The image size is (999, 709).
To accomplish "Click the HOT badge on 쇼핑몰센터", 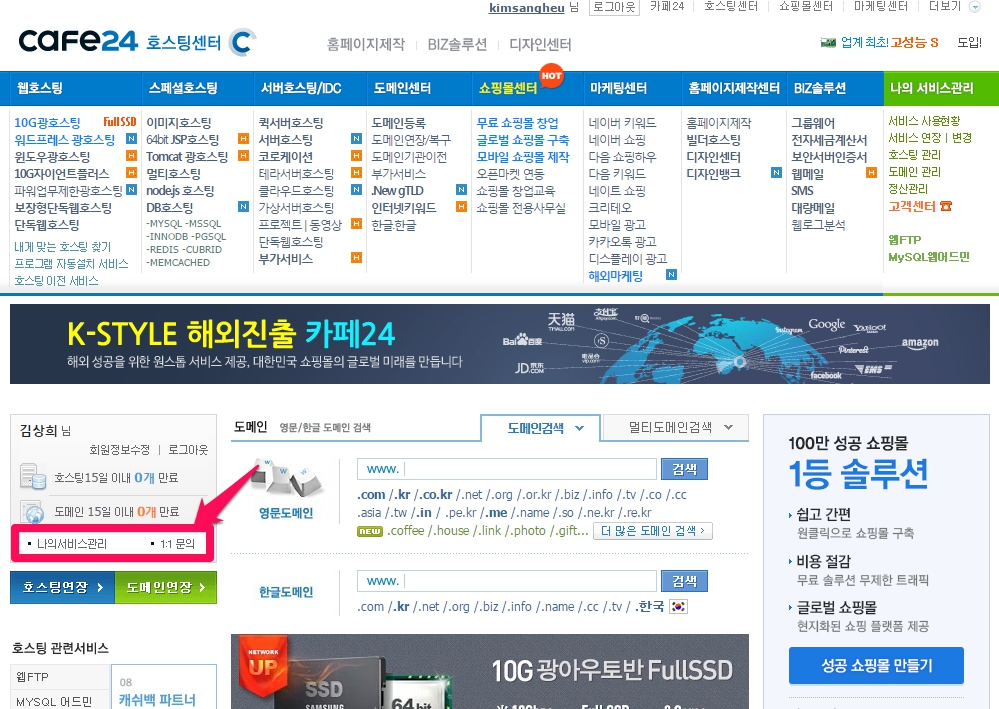I will [551, 75].
